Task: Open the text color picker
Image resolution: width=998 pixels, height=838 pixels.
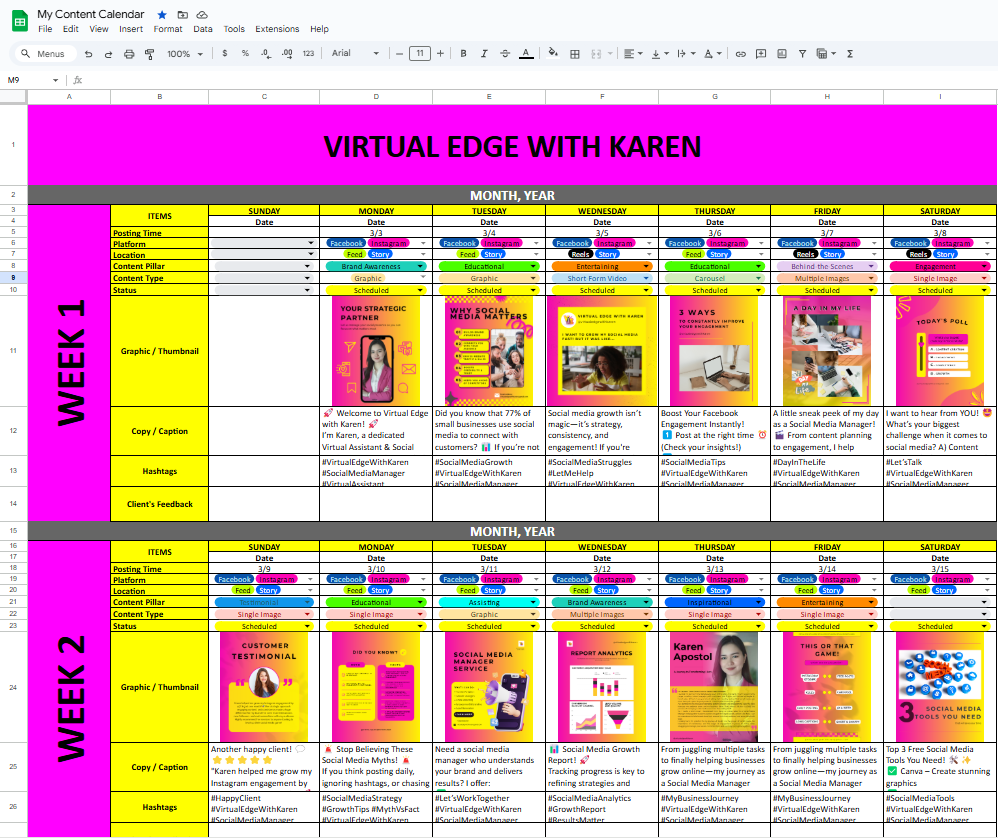Action: point(526,53)
